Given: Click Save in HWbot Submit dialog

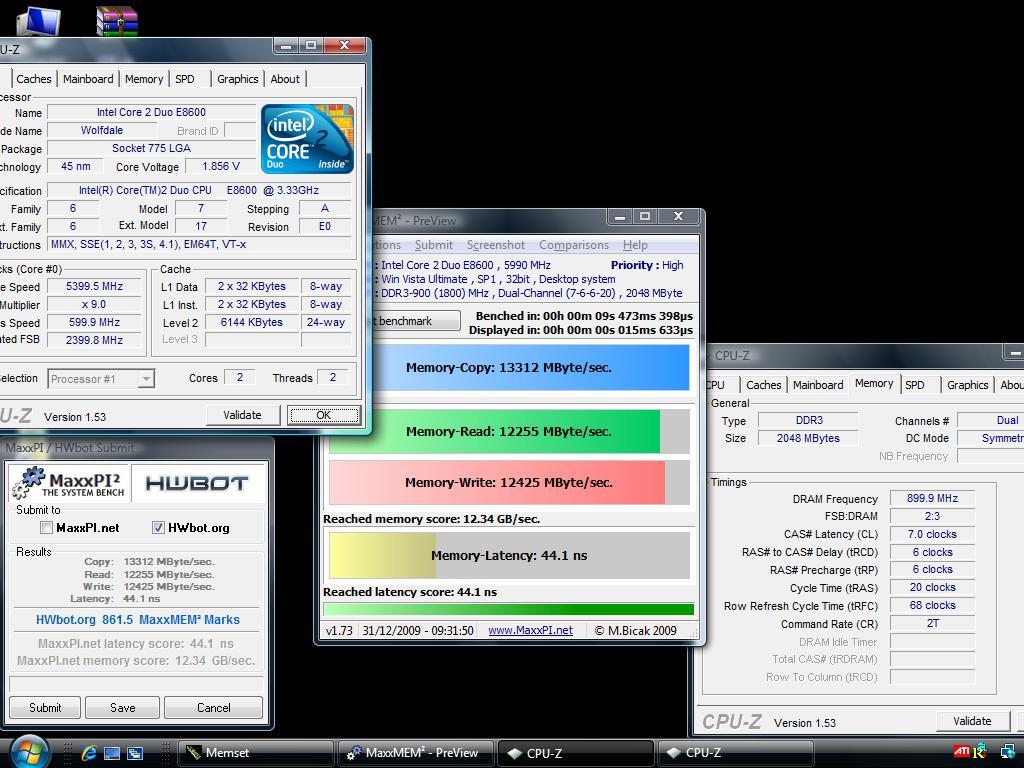Looking at the screenshot, I should (122, 708).
